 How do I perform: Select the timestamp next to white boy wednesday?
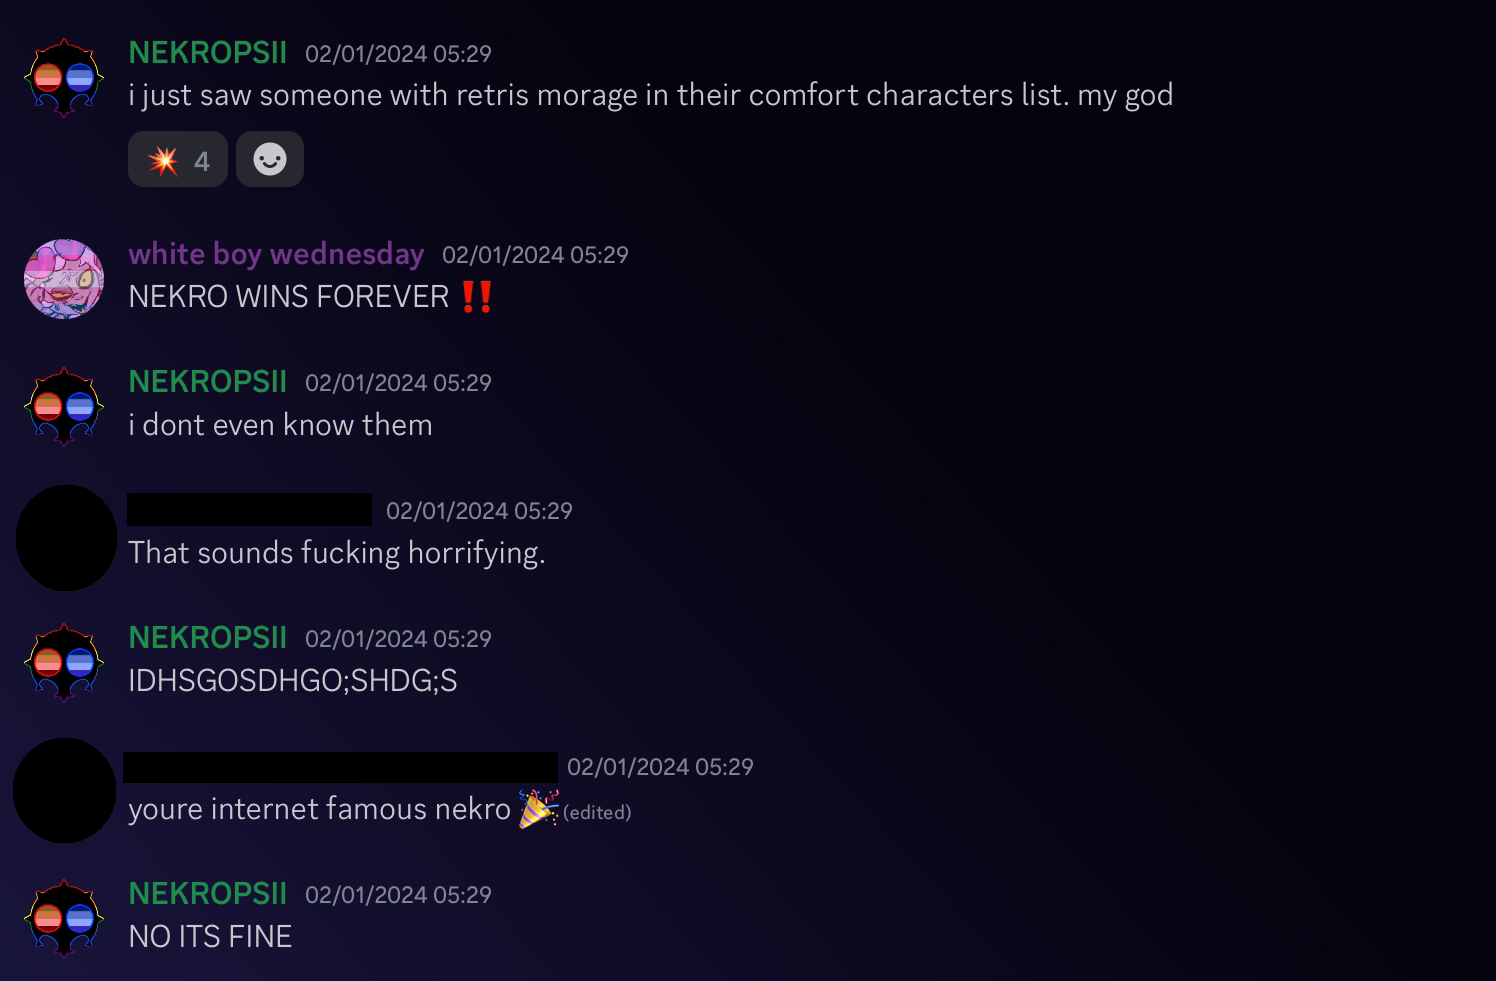point(535,255)
